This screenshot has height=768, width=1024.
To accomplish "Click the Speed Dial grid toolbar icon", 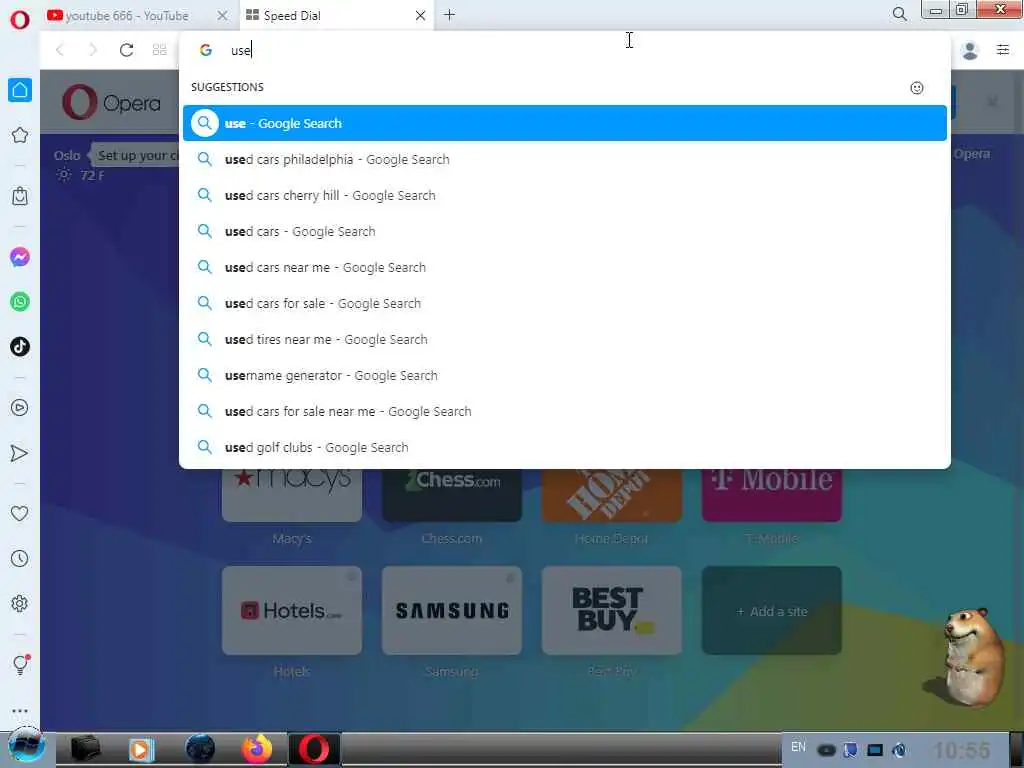I will tap(159, 50).
